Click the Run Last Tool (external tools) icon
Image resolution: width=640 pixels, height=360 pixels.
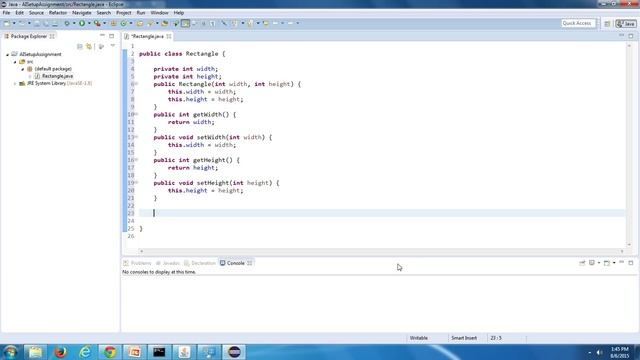(97, 23)
